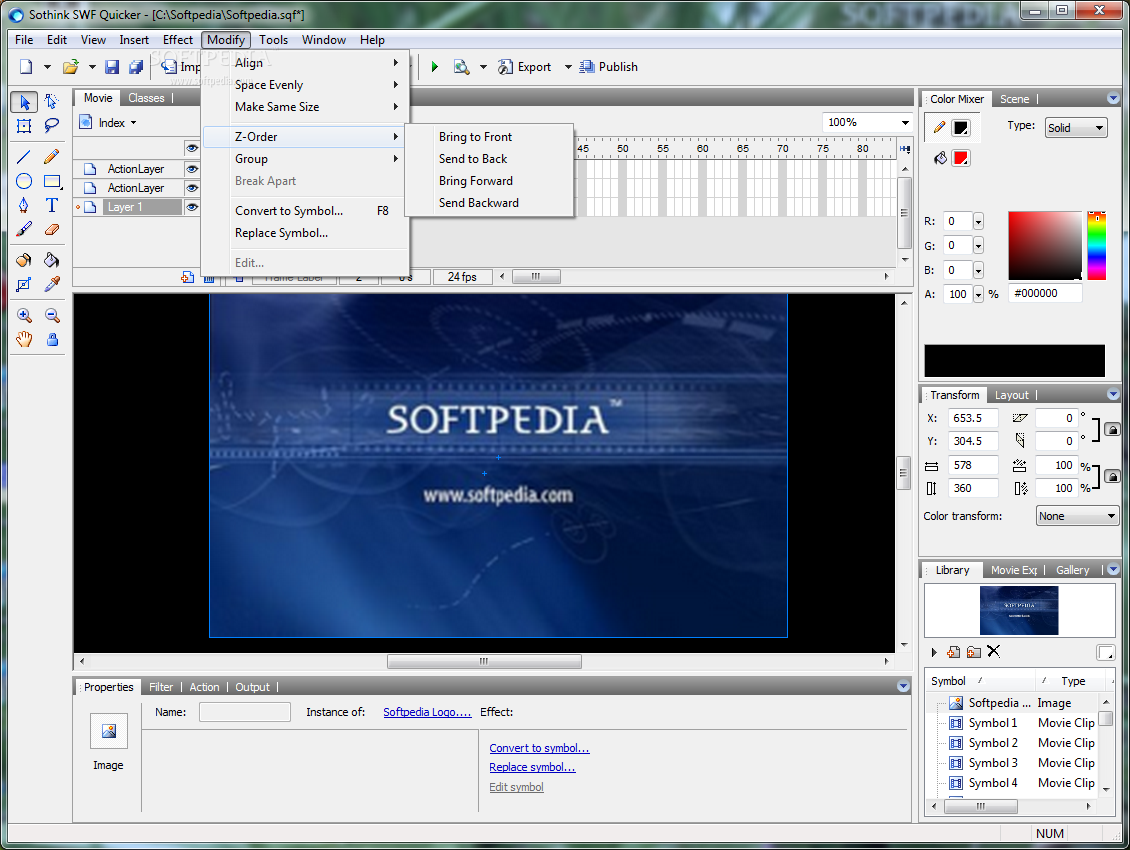Select the Text tool
1130x850 pixels.
point(51,205)
